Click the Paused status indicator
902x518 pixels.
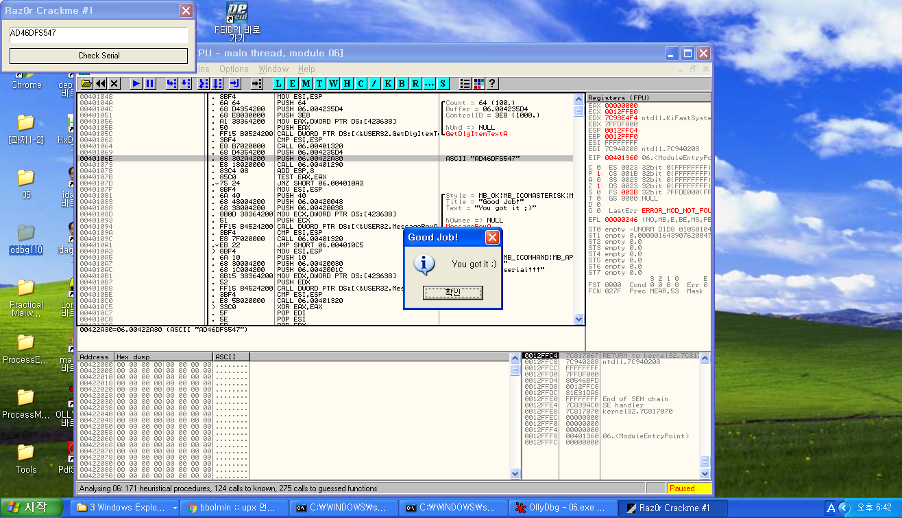click(x=688, y=488)
